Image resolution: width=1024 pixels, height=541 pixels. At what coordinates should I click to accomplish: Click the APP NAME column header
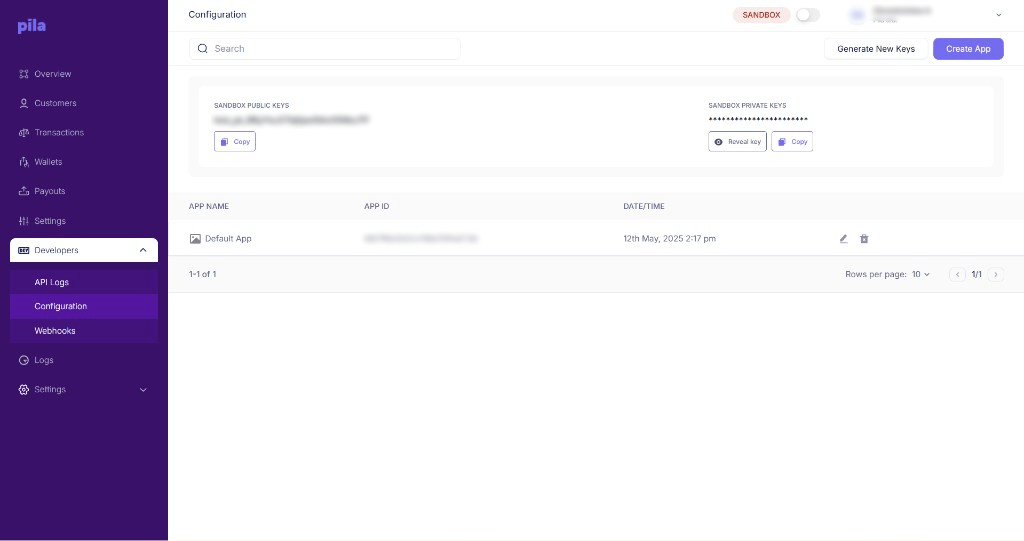point(209,206)
